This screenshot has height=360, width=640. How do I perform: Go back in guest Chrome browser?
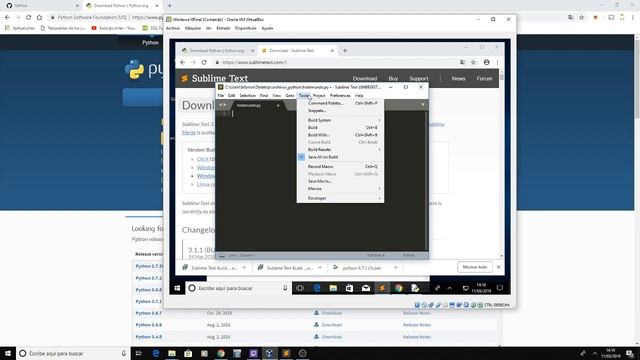[182, 62]
